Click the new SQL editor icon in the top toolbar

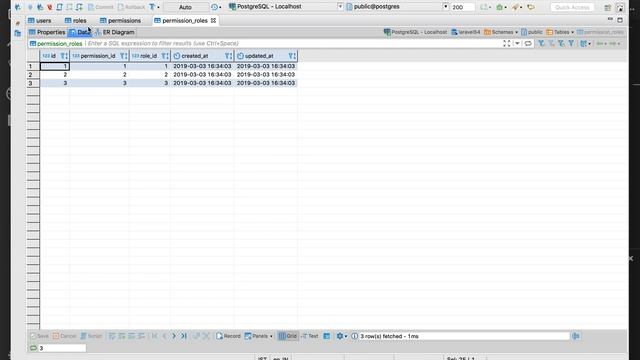pos(60,7)
